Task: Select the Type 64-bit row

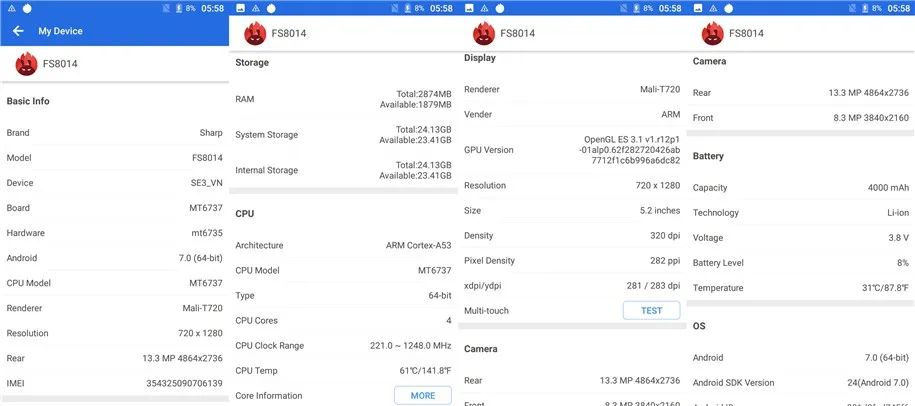Action: 343,295
